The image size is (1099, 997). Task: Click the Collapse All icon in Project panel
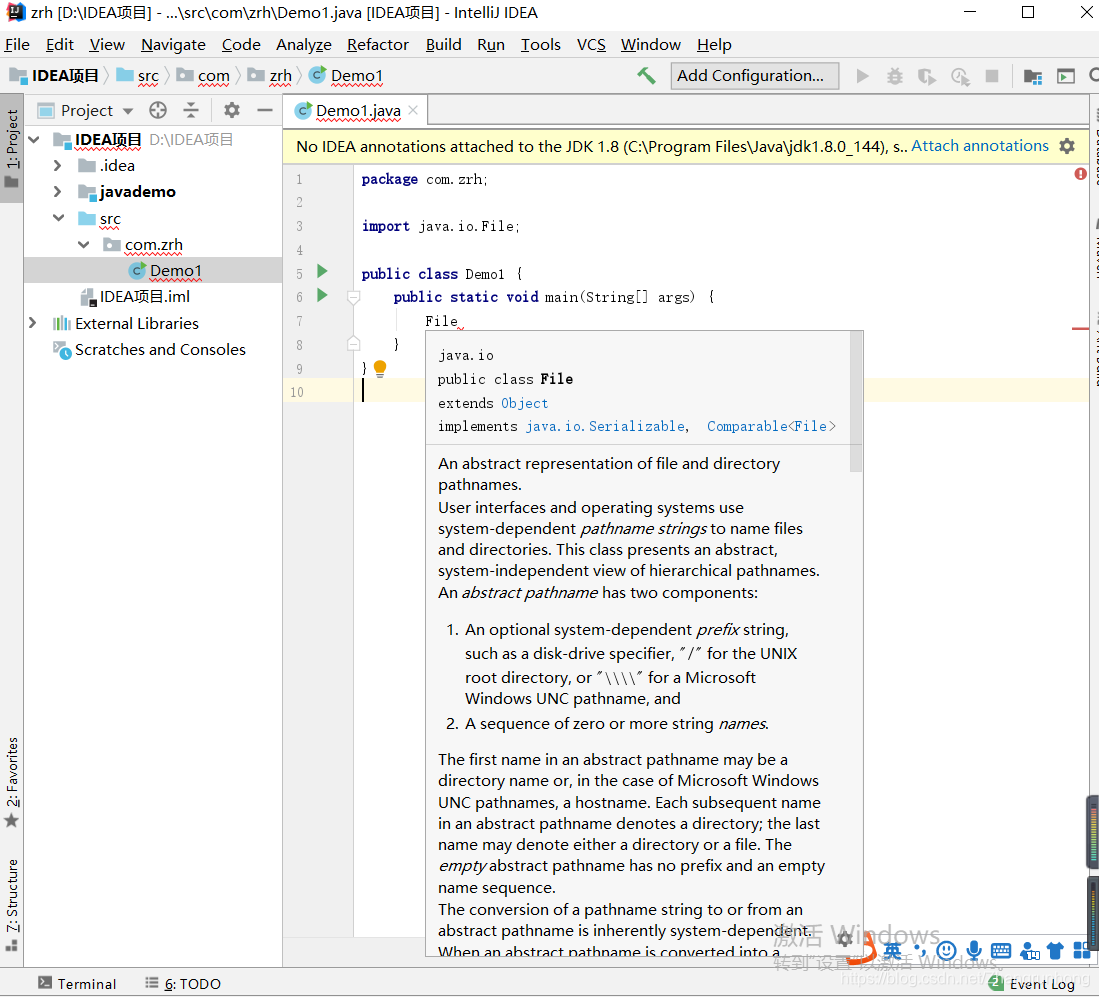point(191,110)
